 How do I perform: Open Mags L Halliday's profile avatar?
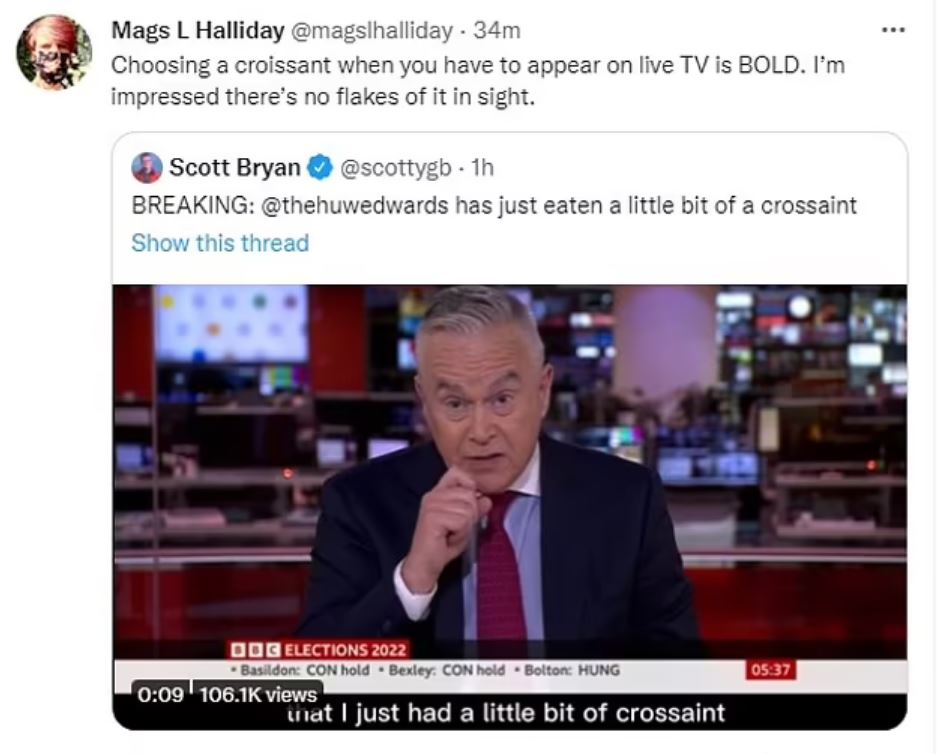pyautogui.click(x=54, y=52)
